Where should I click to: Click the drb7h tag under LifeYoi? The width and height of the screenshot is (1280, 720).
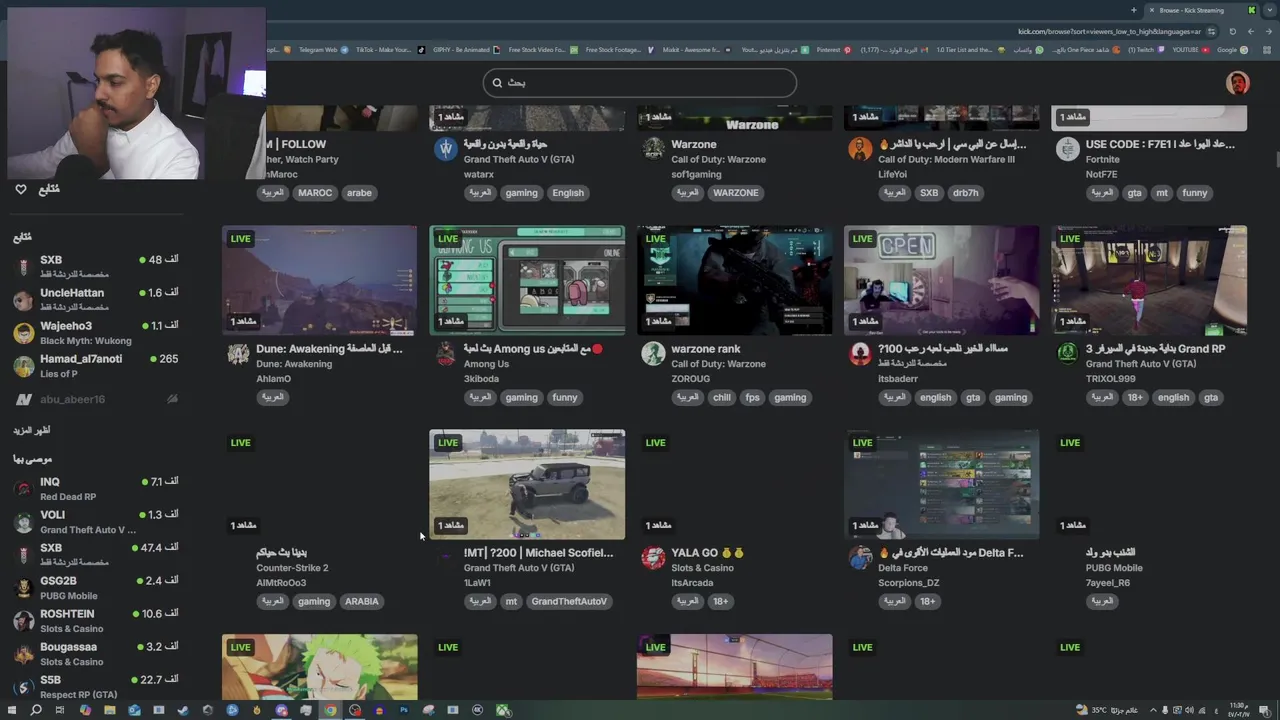click(966, 193)
